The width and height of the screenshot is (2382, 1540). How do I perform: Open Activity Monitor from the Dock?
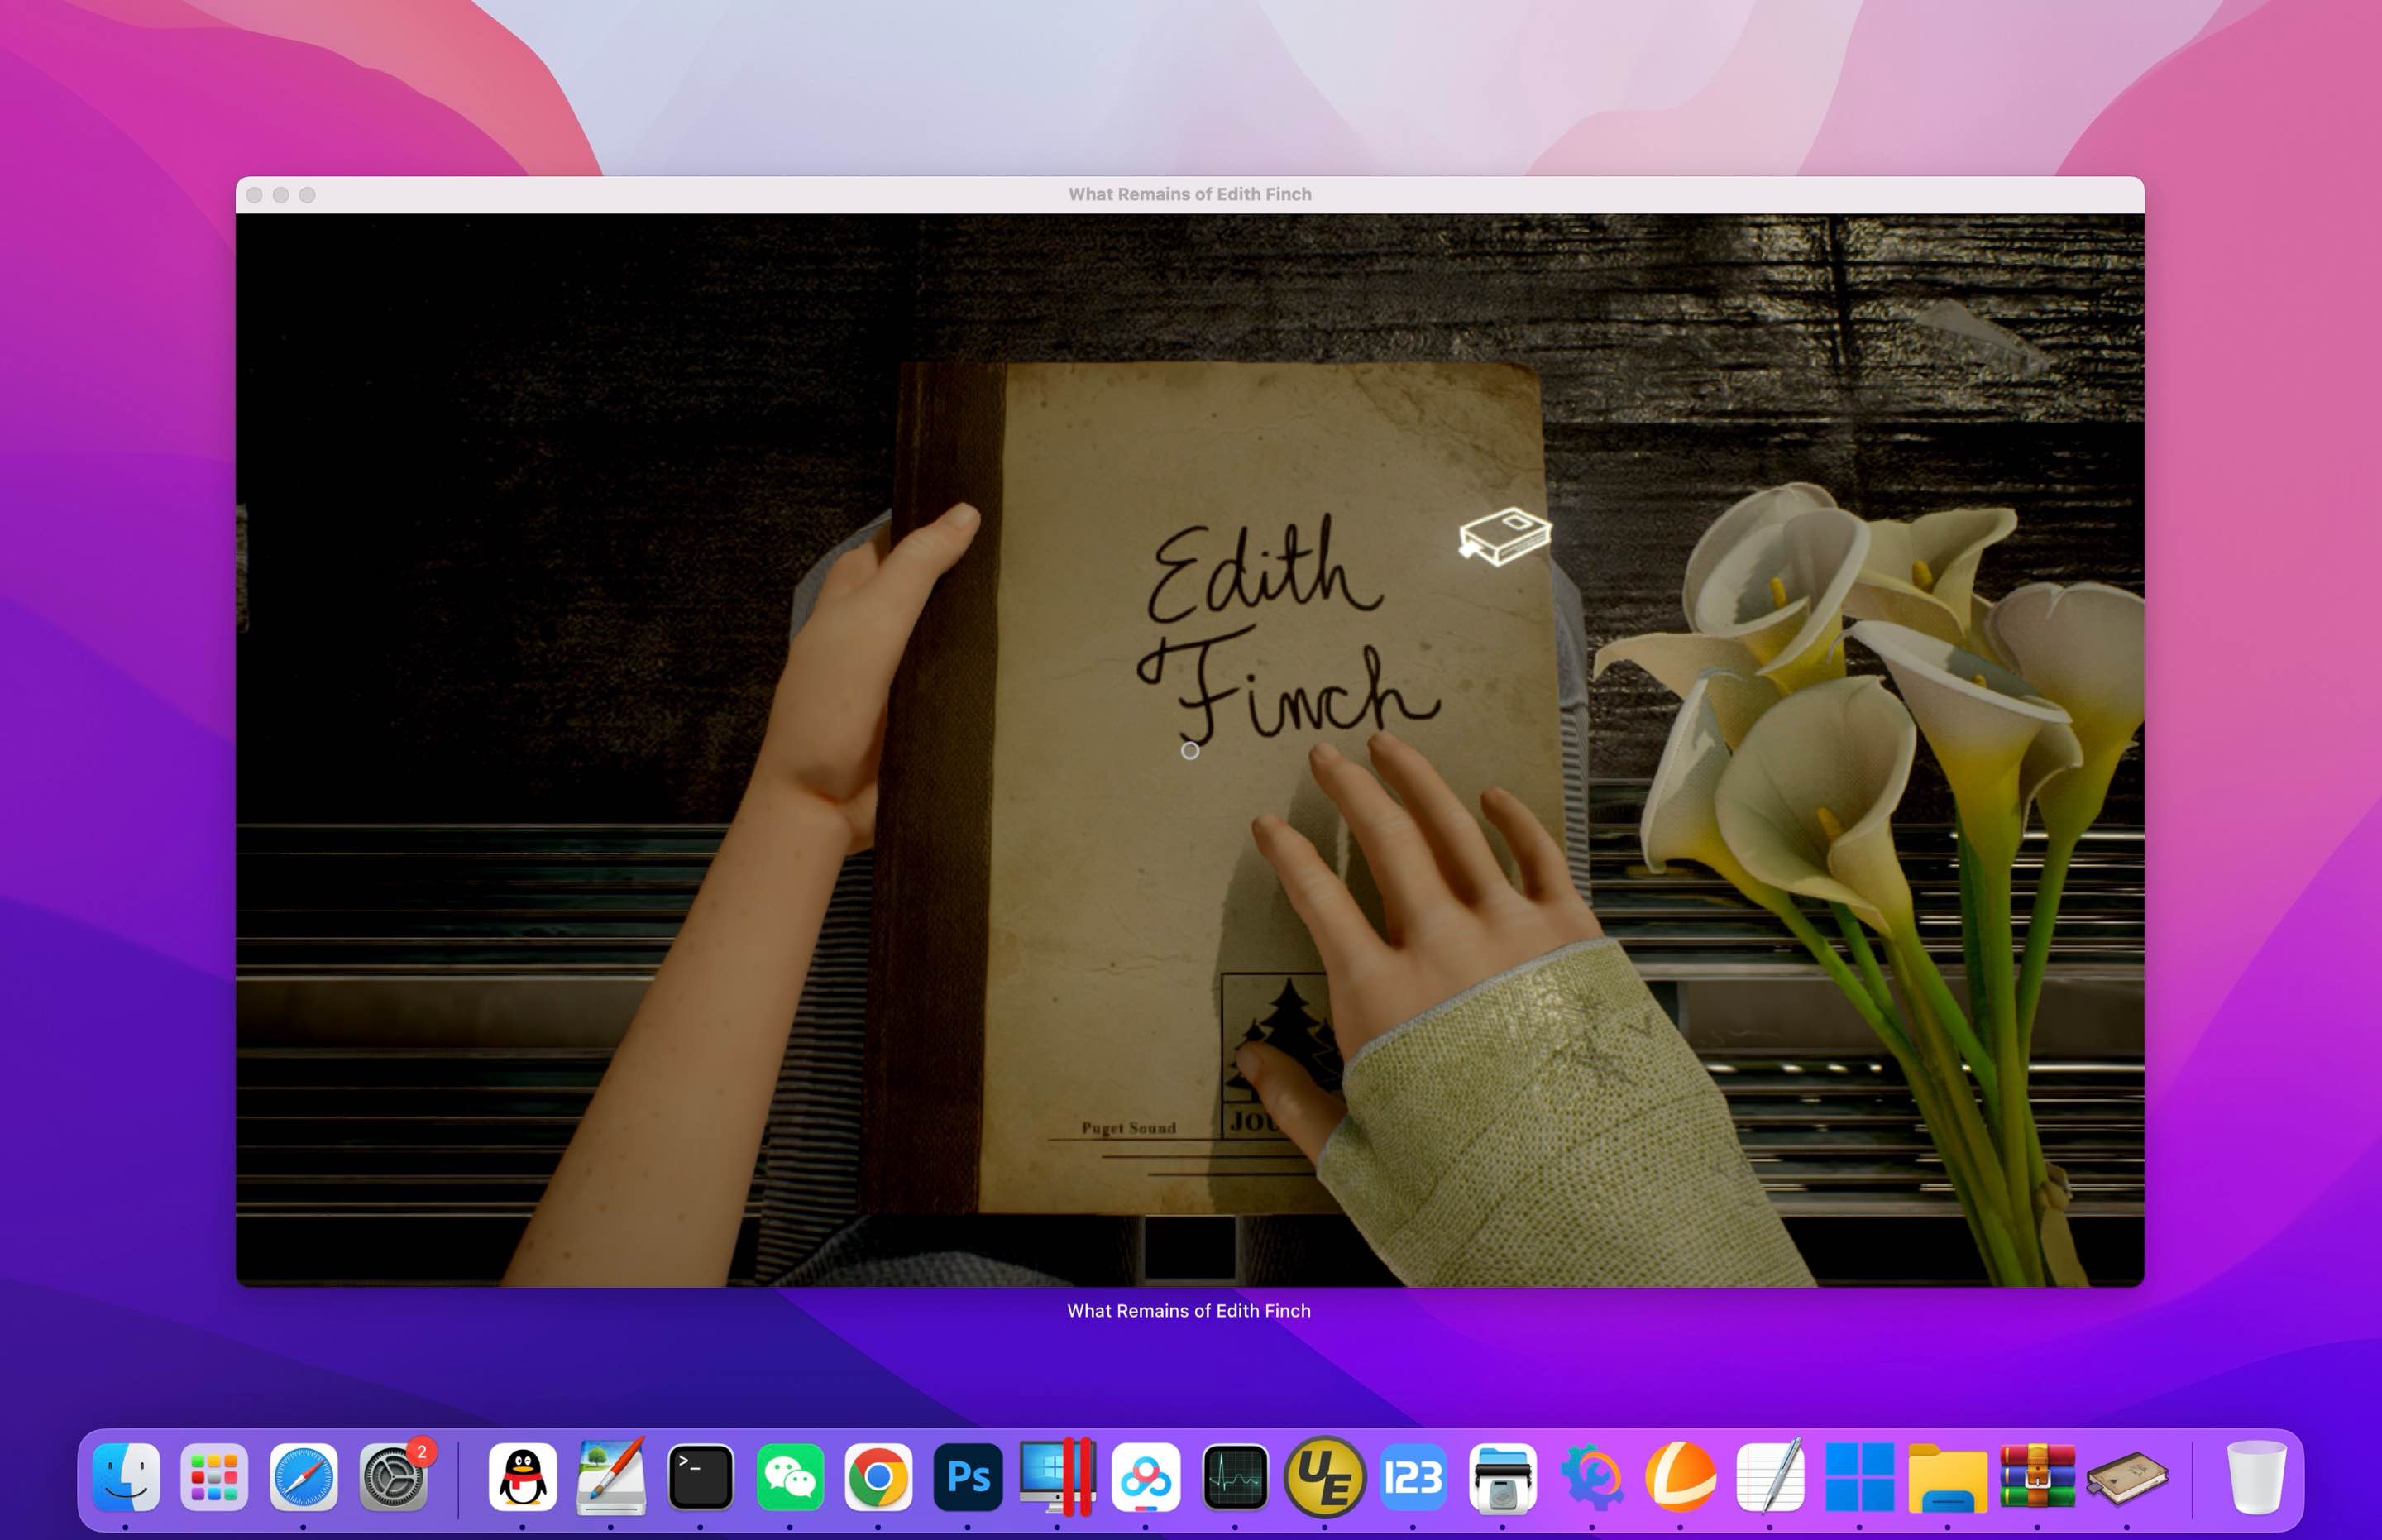pos(1235,1477)
